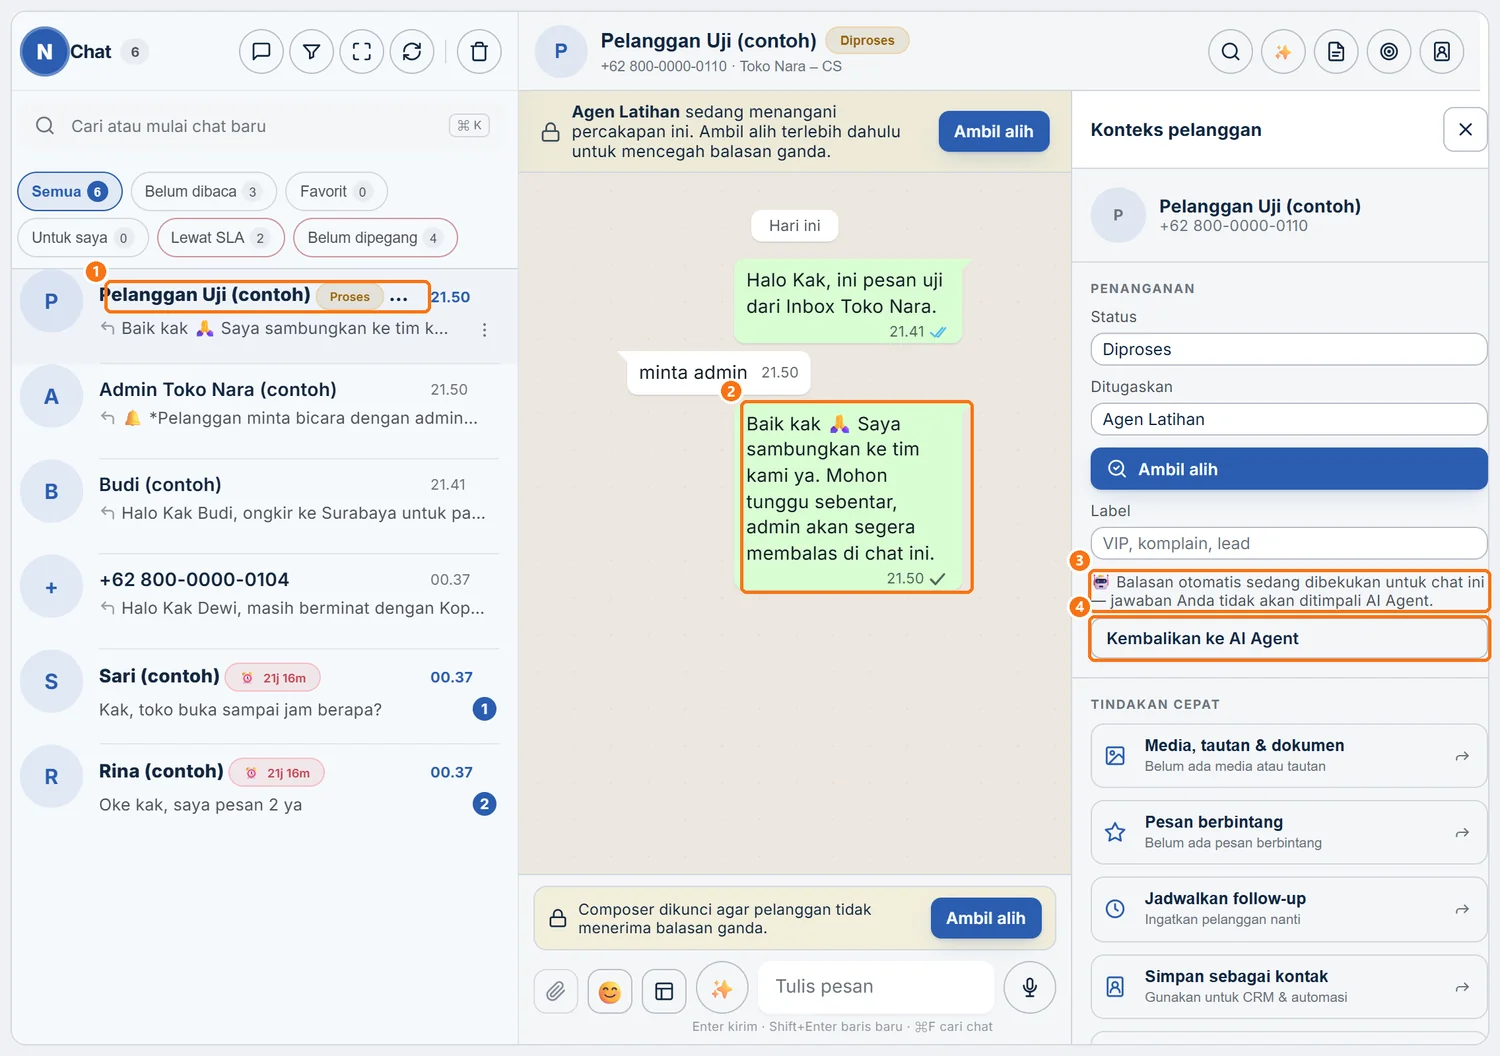This screenshot has width=1500, height=1056.
Task: Open the Ditugaskan Agen Latihan dropdown
Action: (1288, 419)
